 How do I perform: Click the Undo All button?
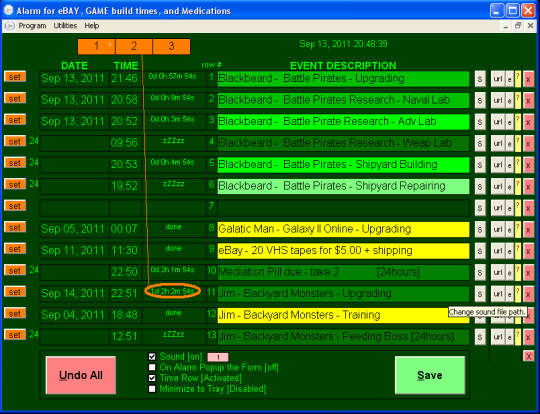(81, 375)
